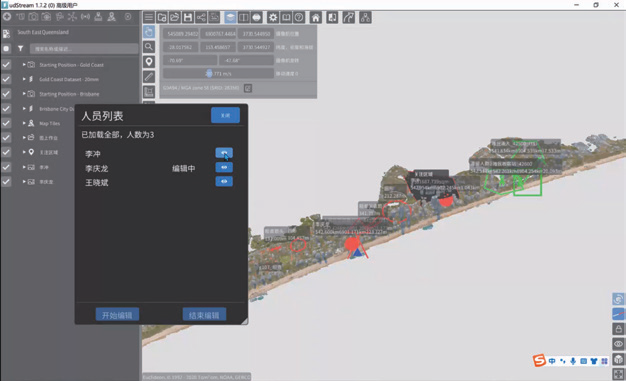Screen dimensions: 626x381
Task: Expand Starting Position - Brisbane tree item
Action: [x=24, y=94]
